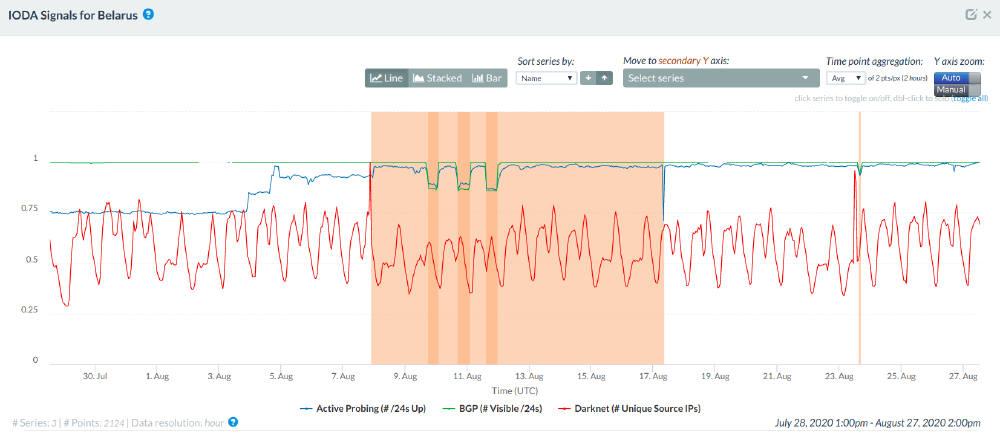Switch chart to Stacked view

tap(438, 78)
